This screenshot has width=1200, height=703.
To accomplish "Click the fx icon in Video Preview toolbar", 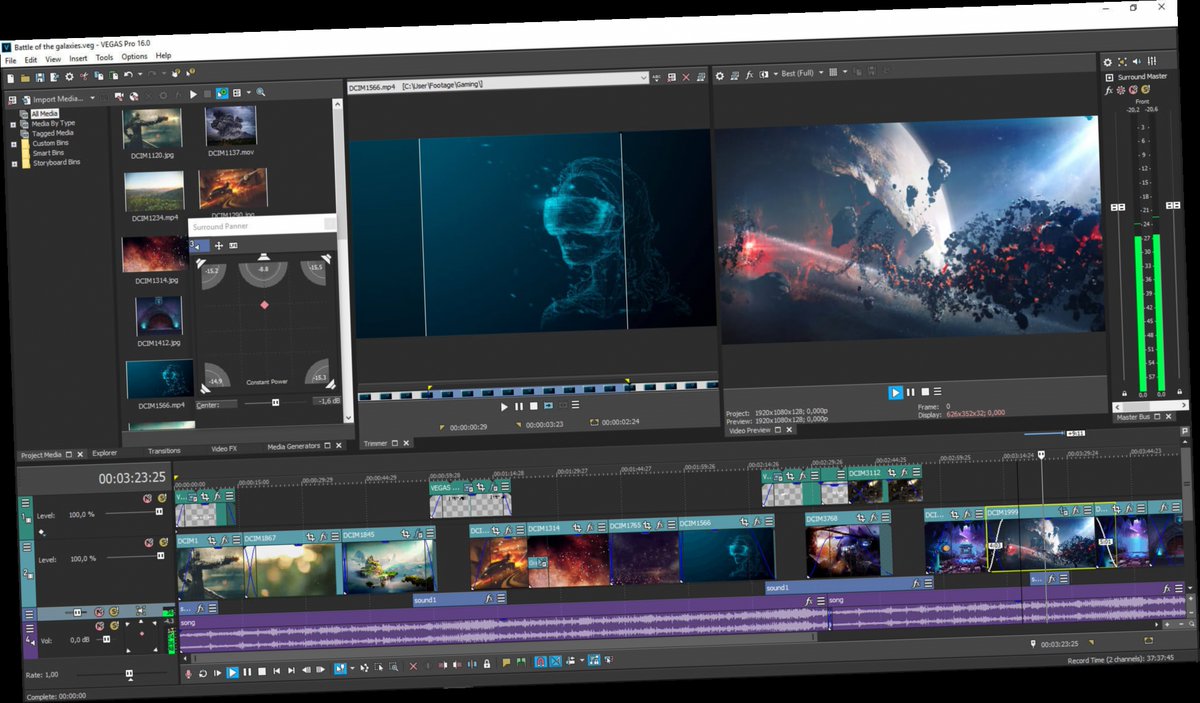I will [x=750, y=75].
